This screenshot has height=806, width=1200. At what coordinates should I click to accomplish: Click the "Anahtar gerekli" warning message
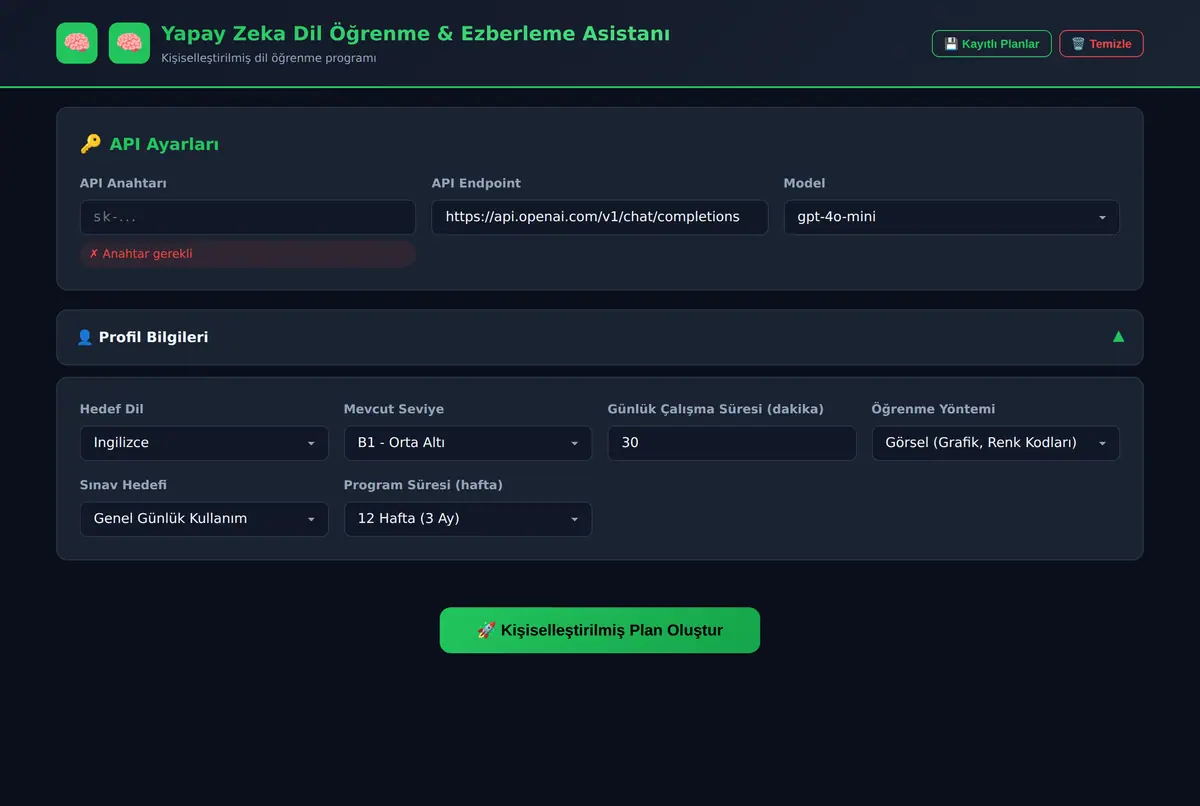[x=248, y=254]
